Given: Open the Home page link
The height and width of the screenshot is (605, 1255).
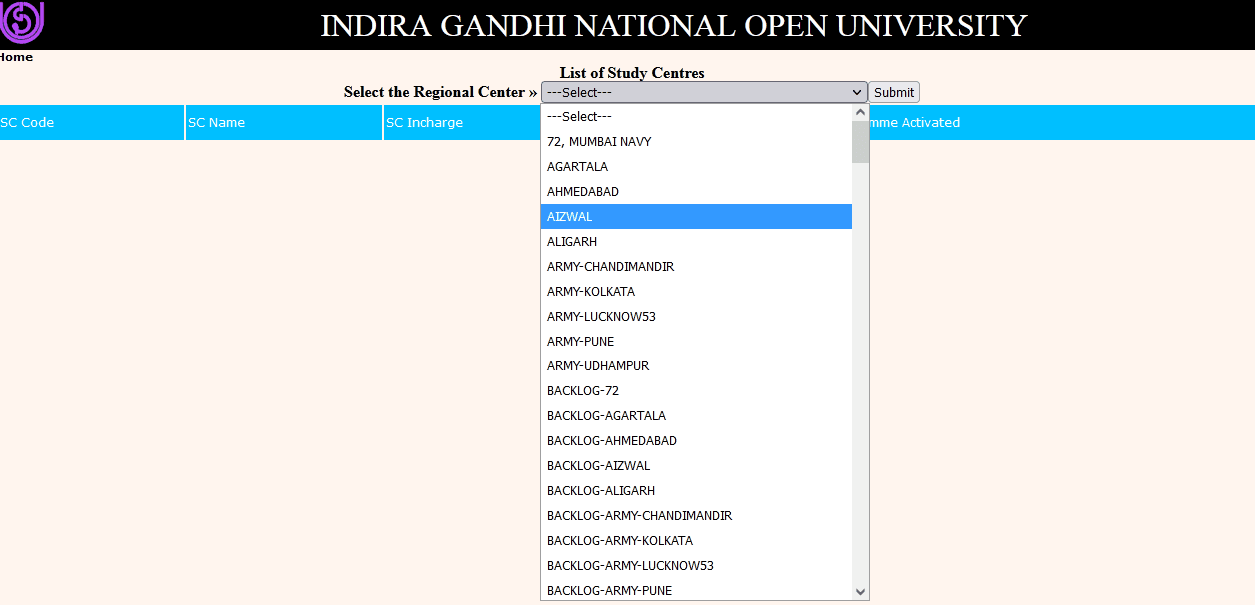Looking at the screenshot, I should (x=16, y=57).
